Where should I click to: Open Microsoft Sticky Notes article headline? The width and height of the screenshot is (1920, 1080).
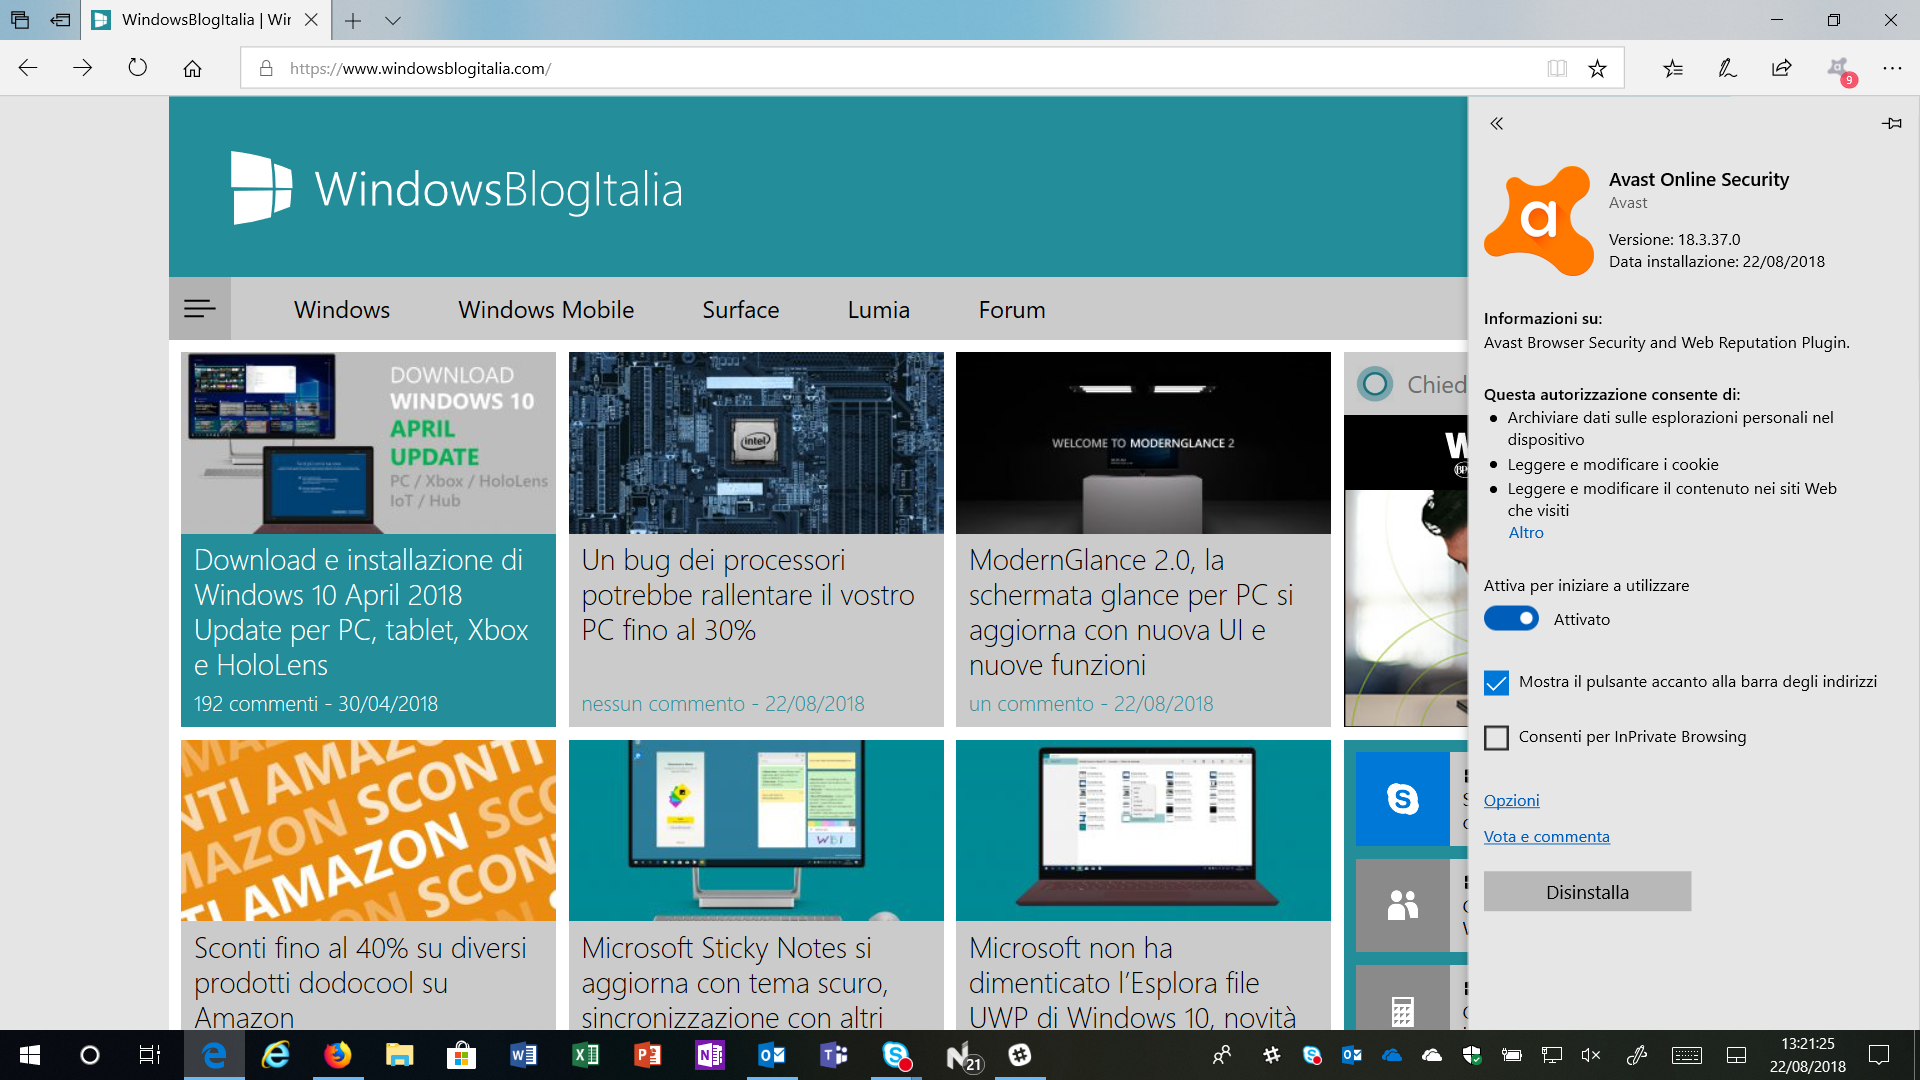(x=734, y=983)
